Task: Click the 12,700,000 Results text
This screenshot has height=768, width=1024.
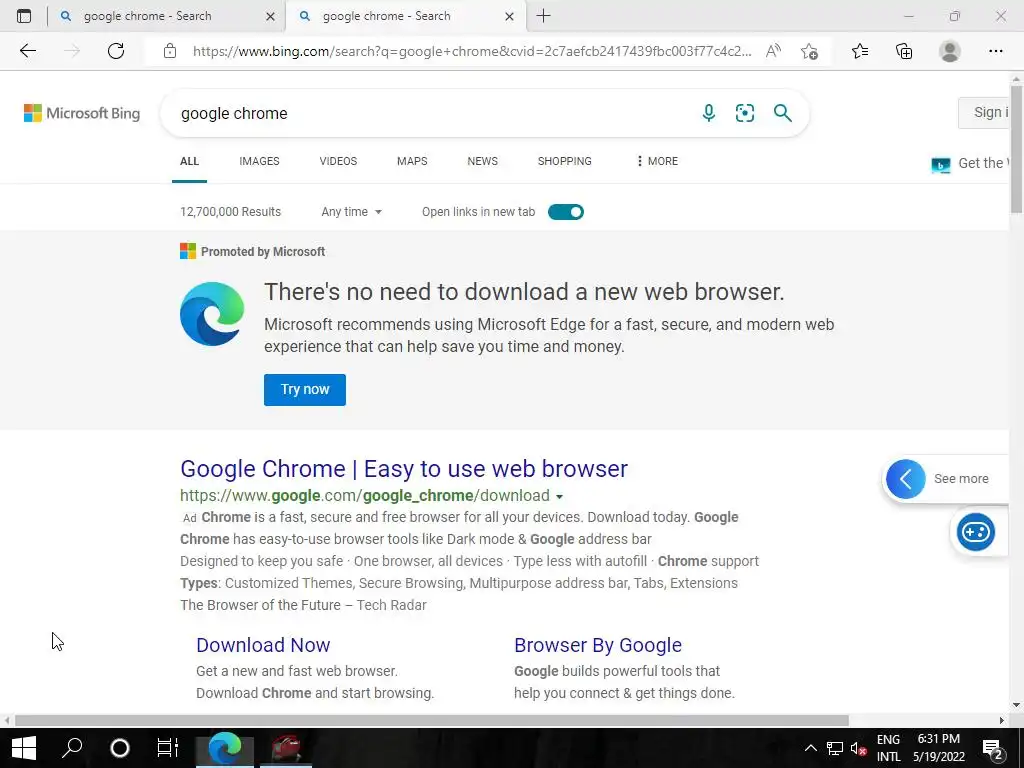Action: [x=231, y=212]
